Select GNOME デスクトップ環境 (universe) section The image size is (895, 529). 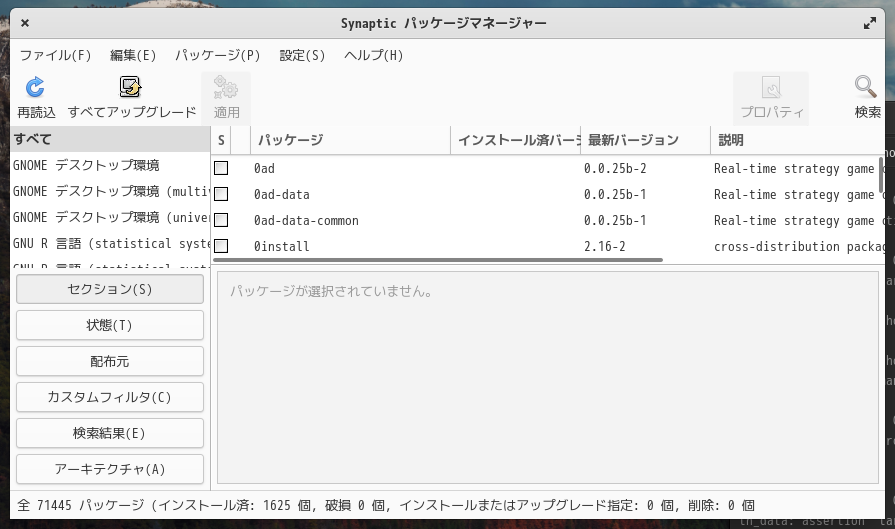pos(110,217)
